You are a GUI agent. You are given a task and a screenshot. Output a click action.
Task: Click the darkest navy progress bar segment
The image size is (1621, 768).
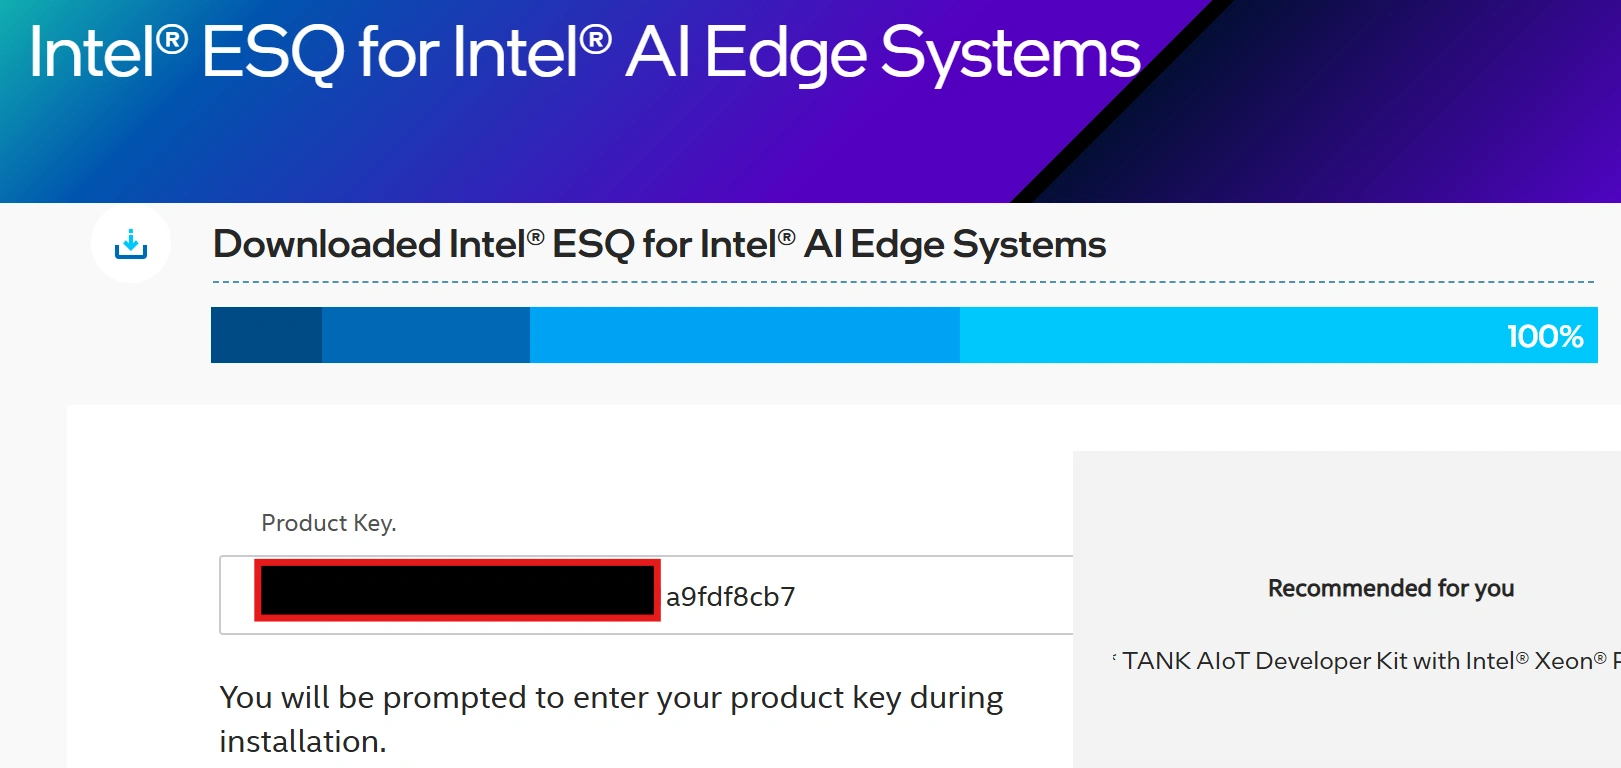tap(266, 335)
